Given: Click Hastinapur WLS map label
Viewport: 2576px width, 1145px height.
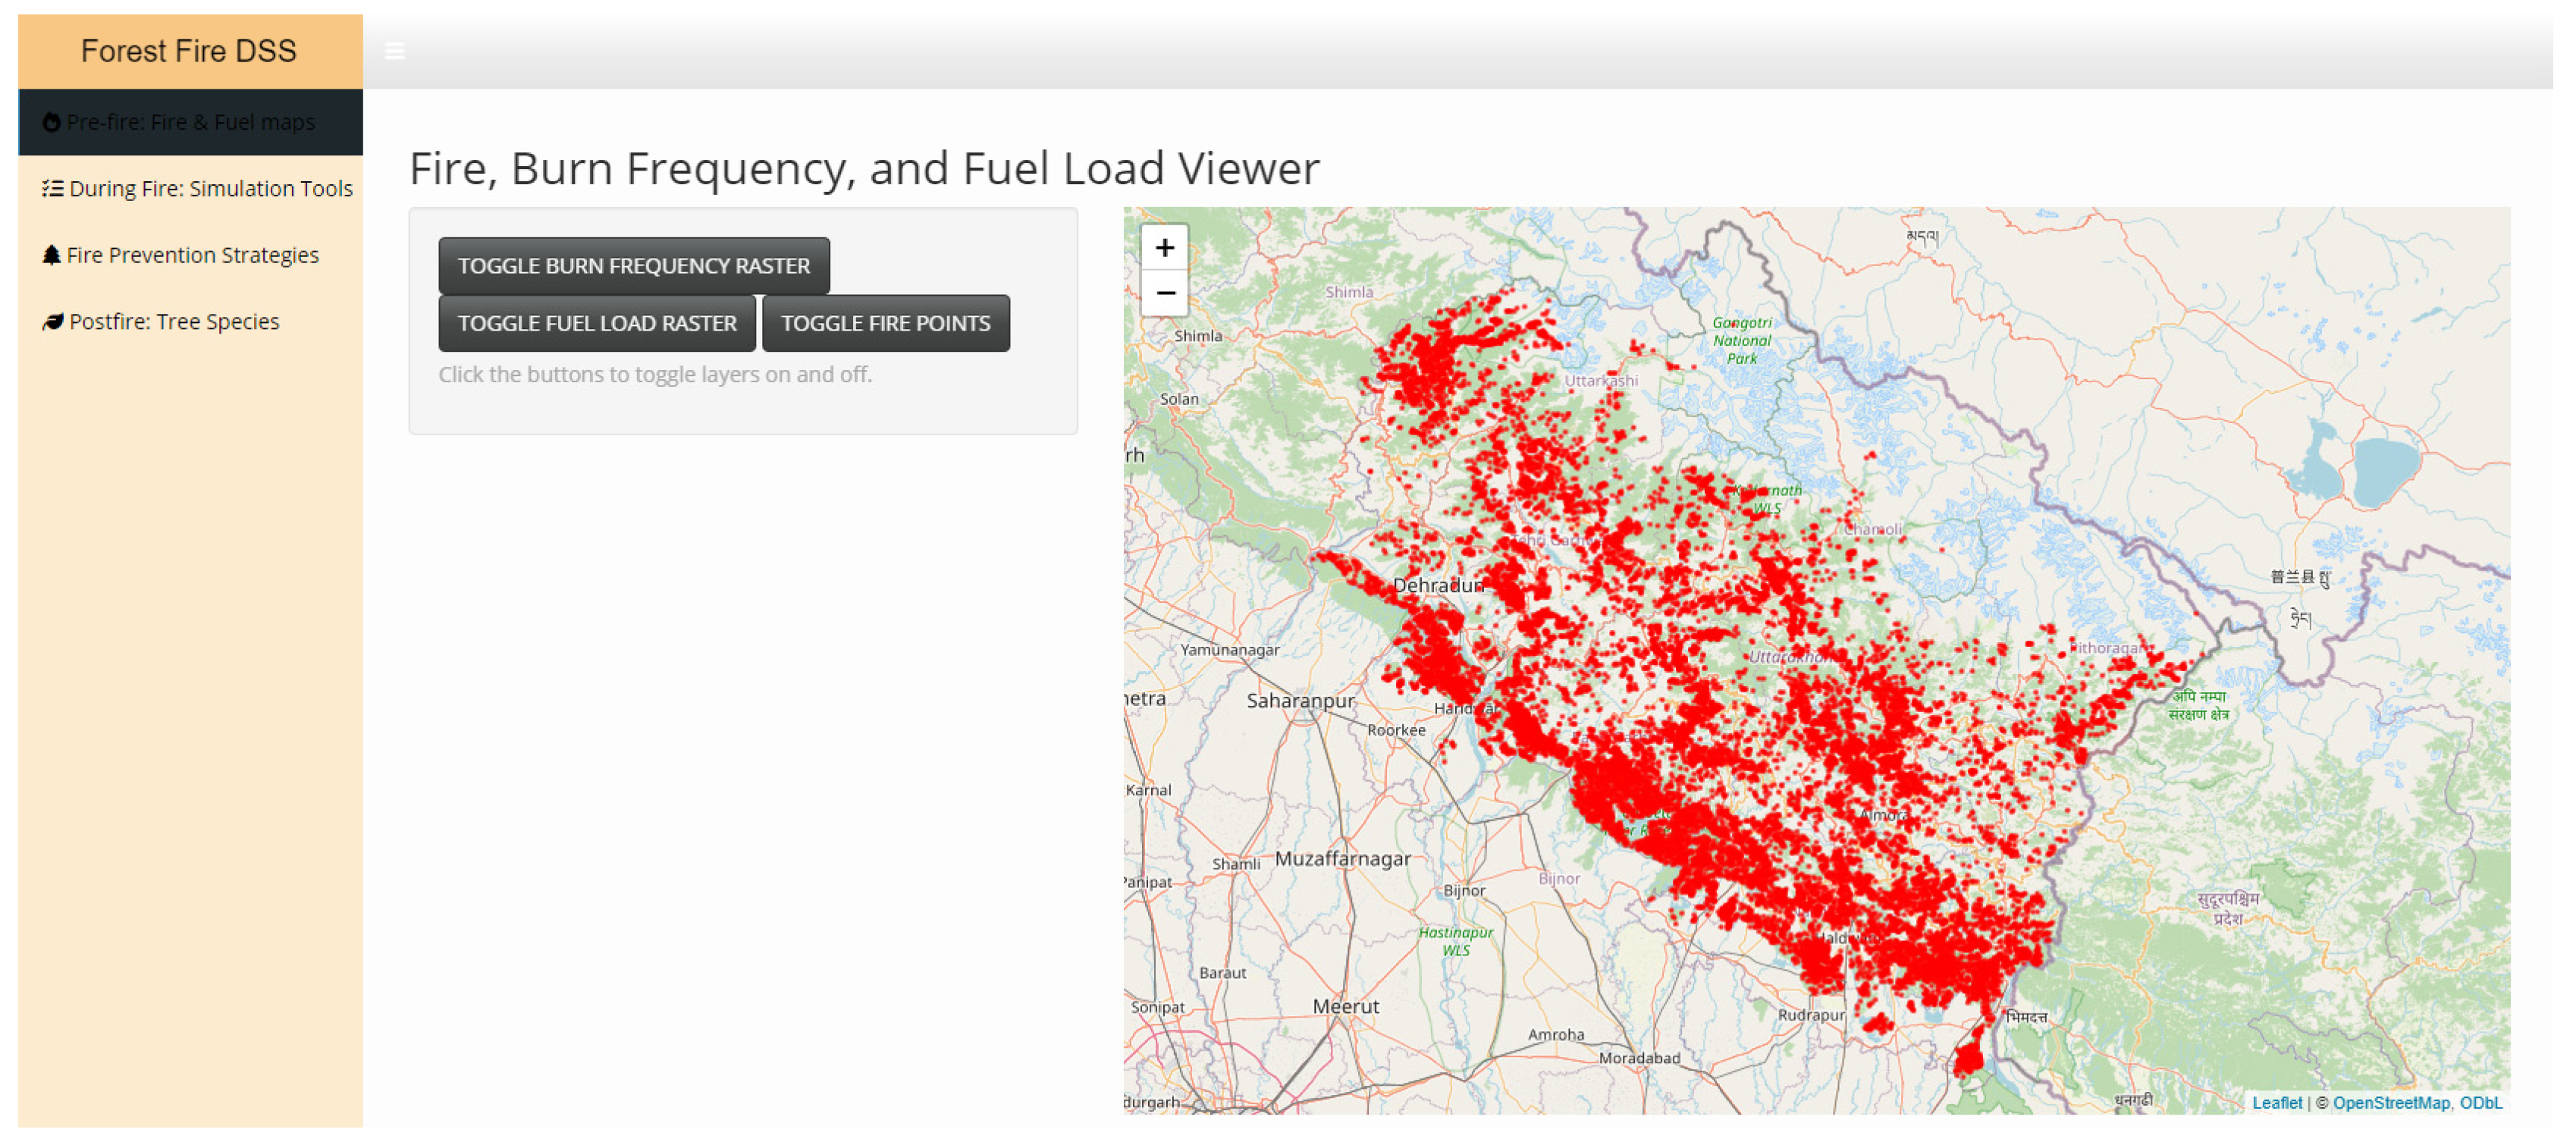Looking at the screenshot, I should point(1456,941).
